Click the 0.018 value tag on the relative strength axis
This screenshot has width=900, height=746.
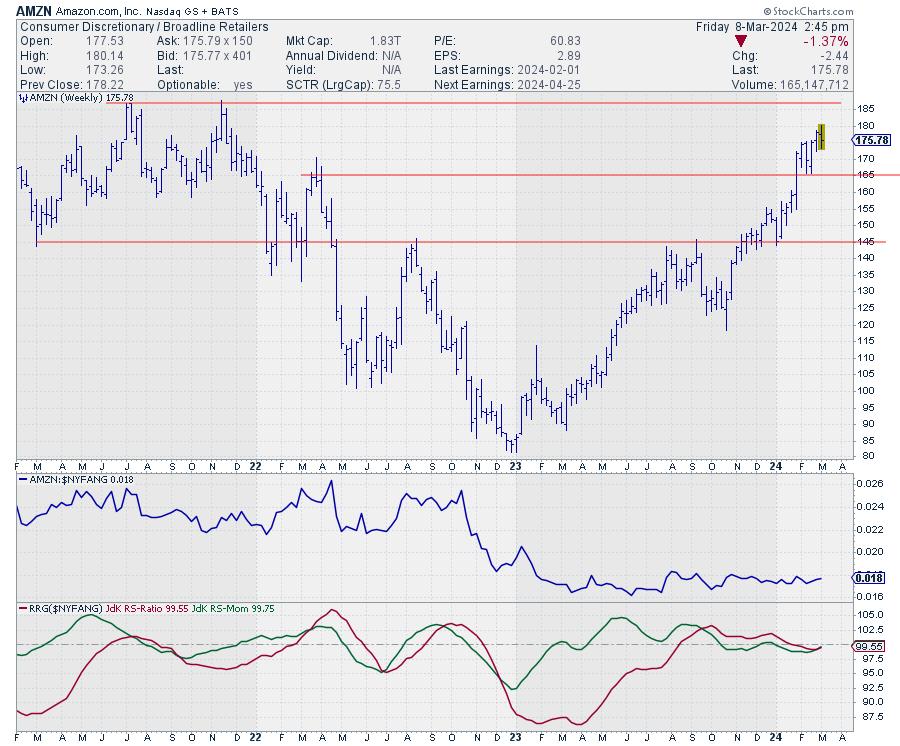869,578
